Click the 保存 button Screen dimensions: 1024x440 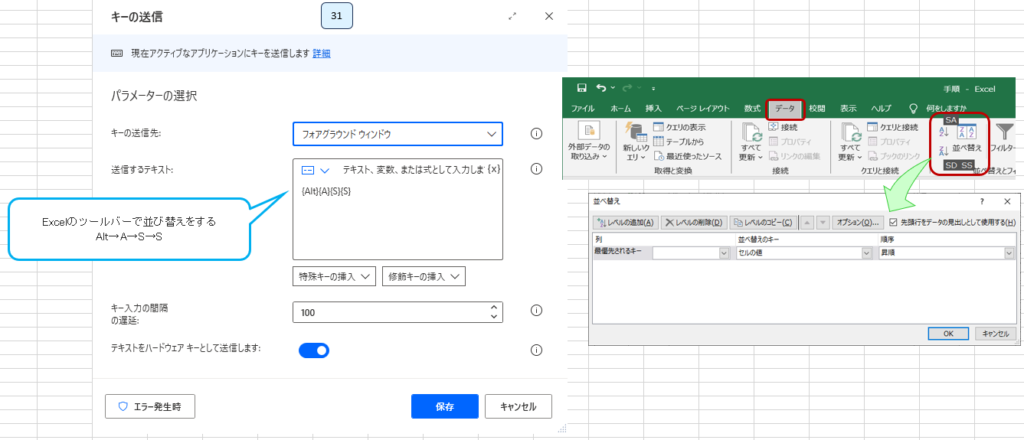coord(444,407)
